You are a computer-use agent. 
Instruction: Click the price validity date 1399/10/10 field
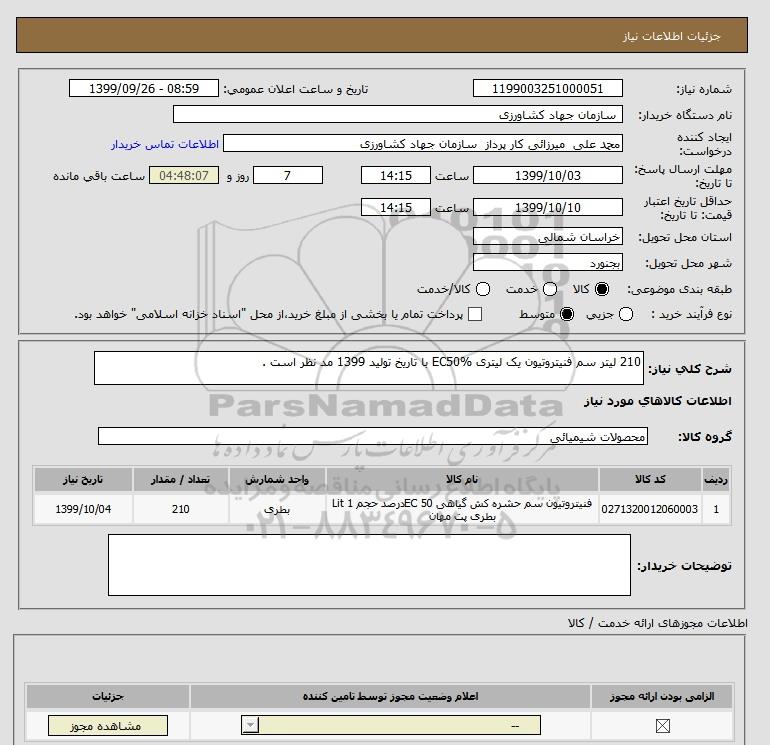(x=546, y=207)
